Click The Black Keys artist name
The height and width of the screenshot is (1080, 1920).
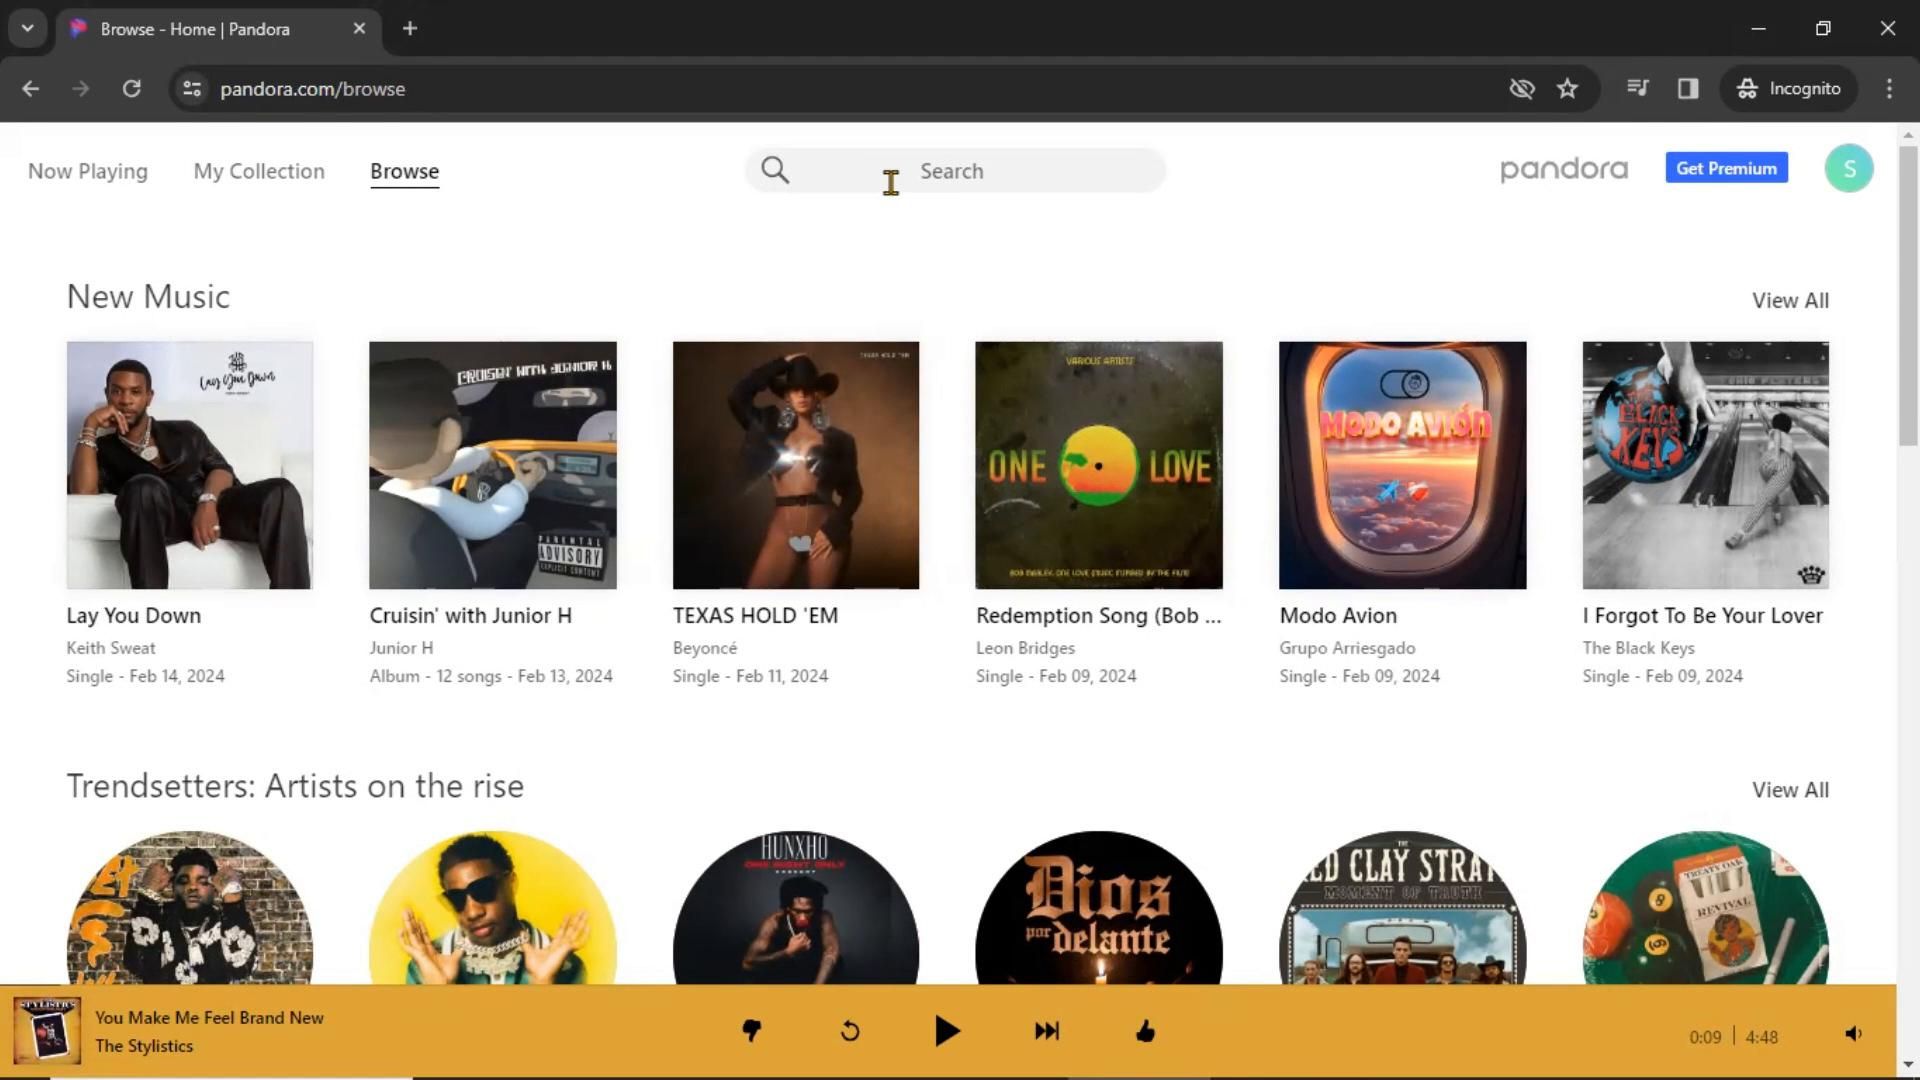tap(1638, 648)
